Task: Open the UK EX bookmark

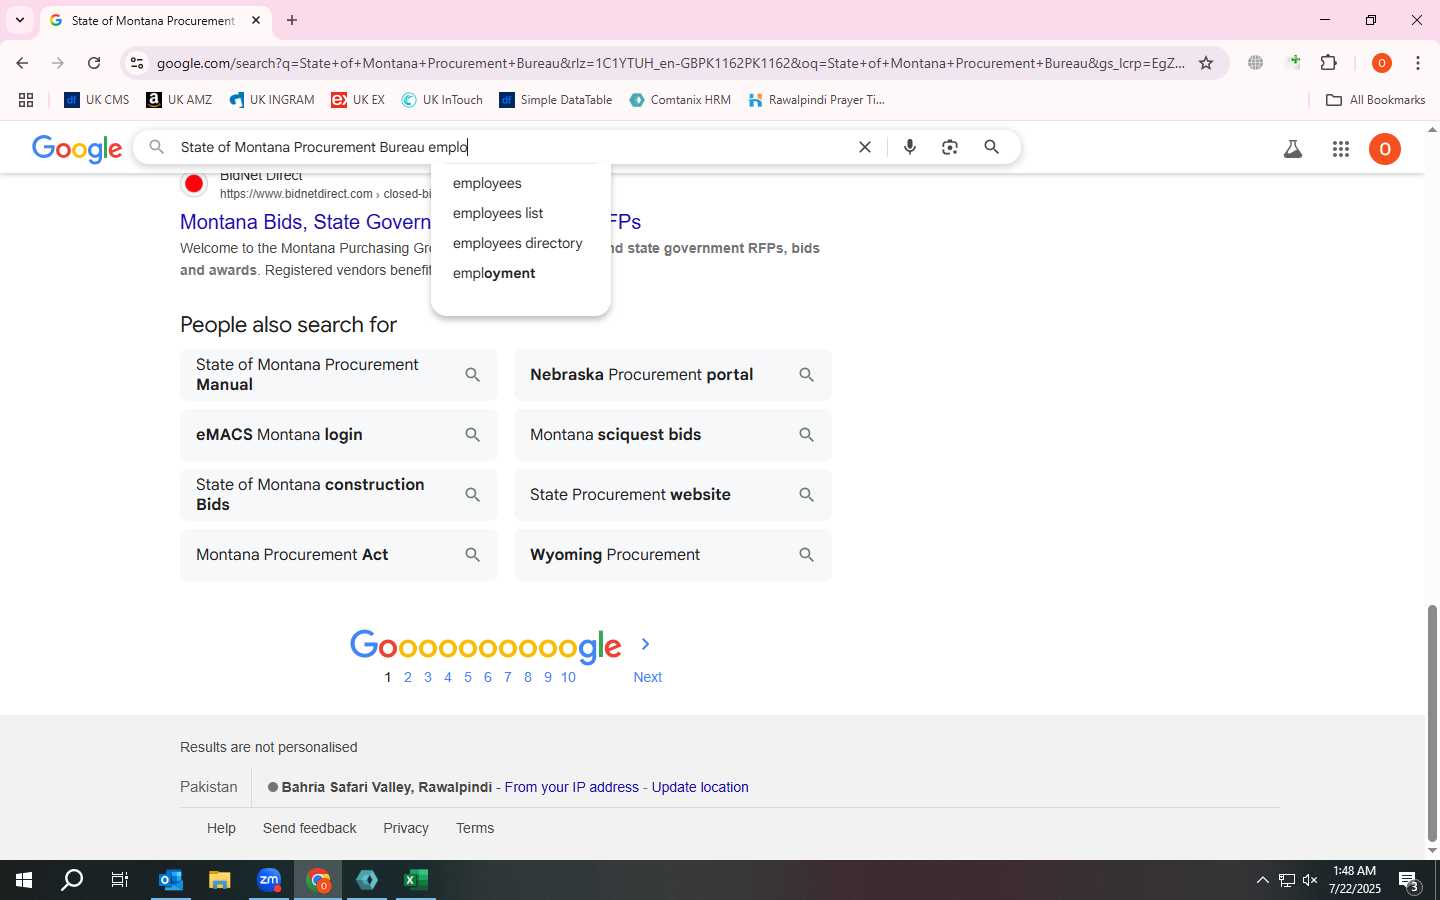Action: pos(358,100)
